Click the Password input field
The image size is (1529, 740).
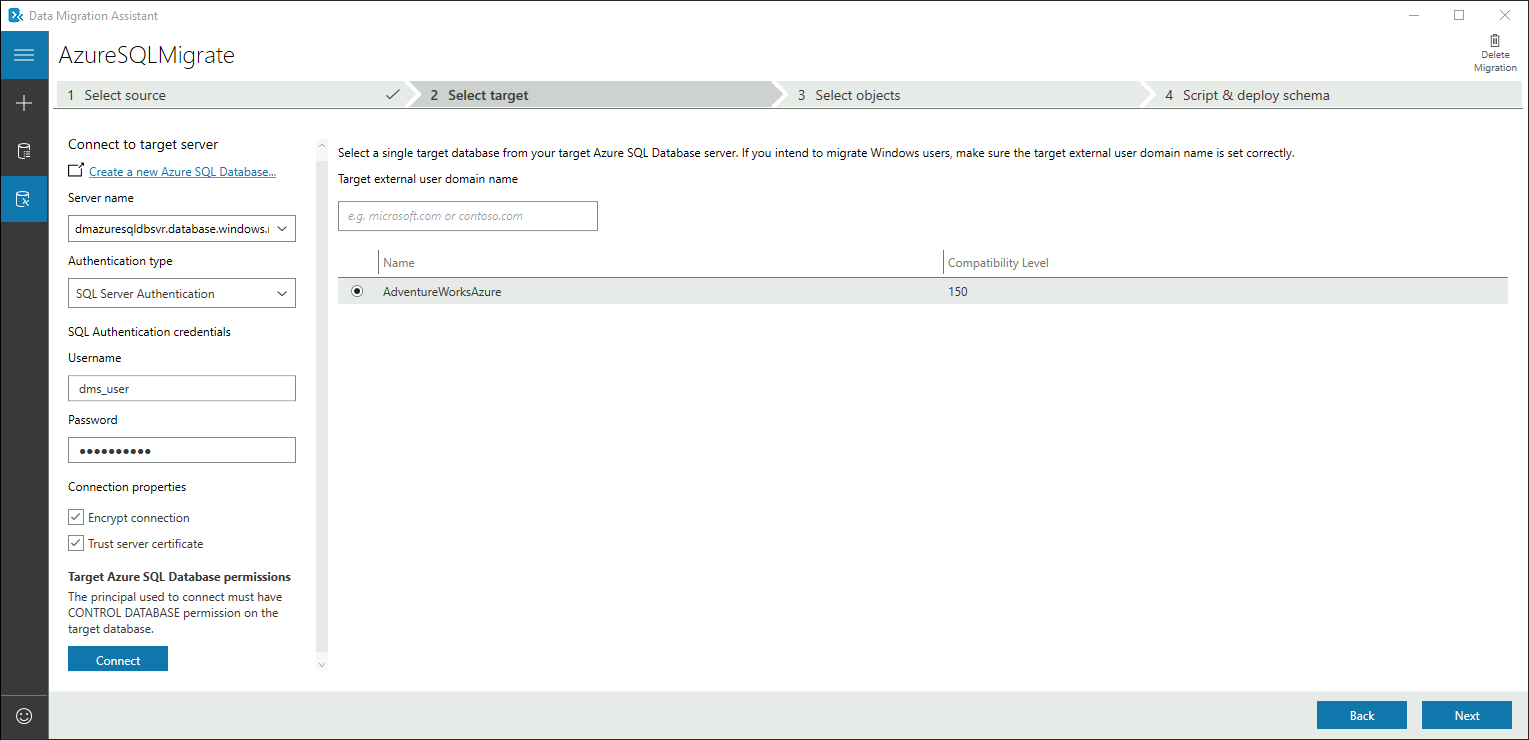[182, 450]
